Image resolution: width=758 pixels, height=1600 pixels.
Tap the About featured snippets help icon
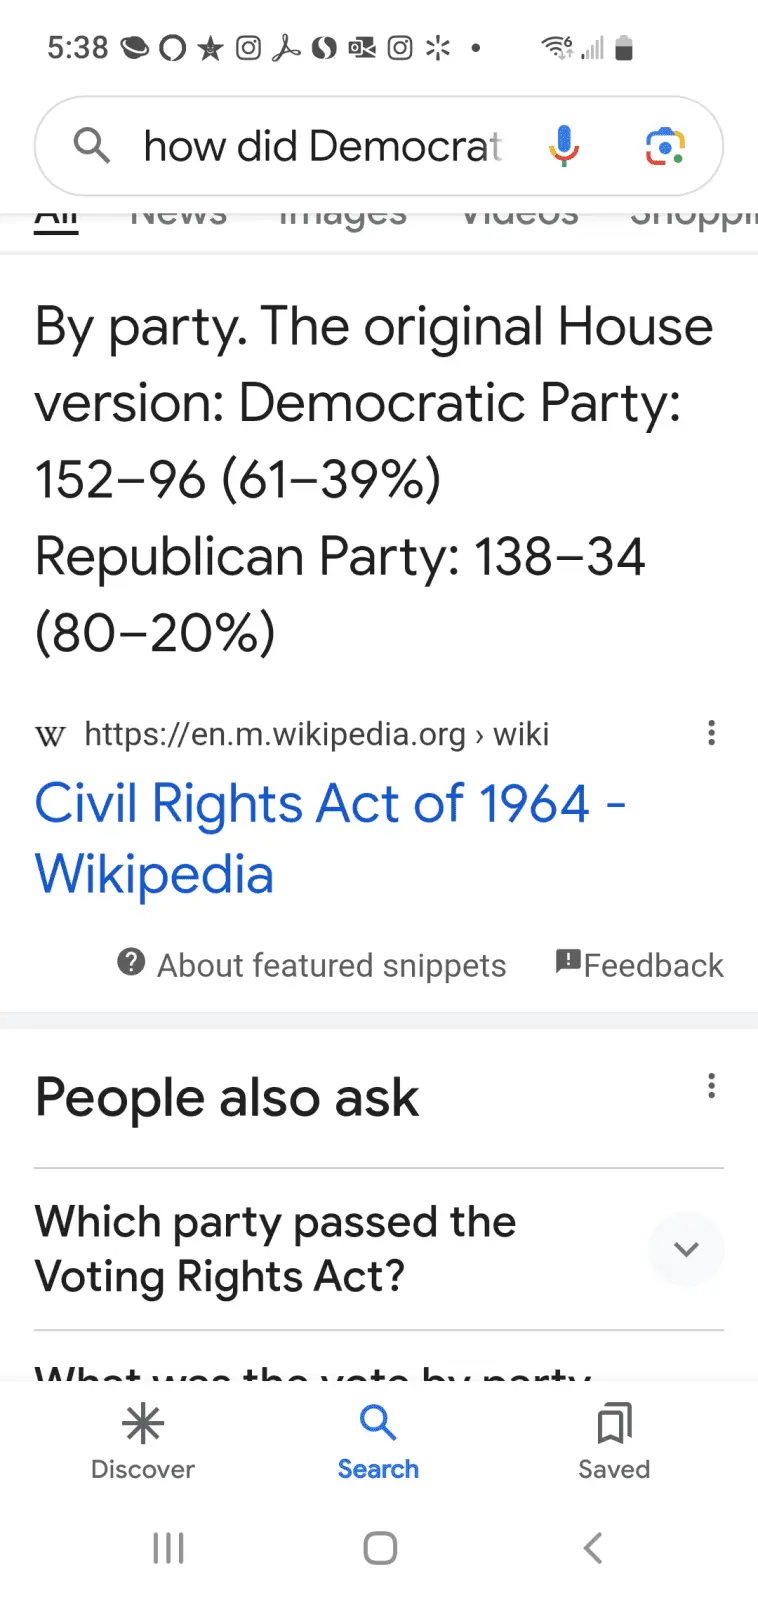[x=131, y=962]
